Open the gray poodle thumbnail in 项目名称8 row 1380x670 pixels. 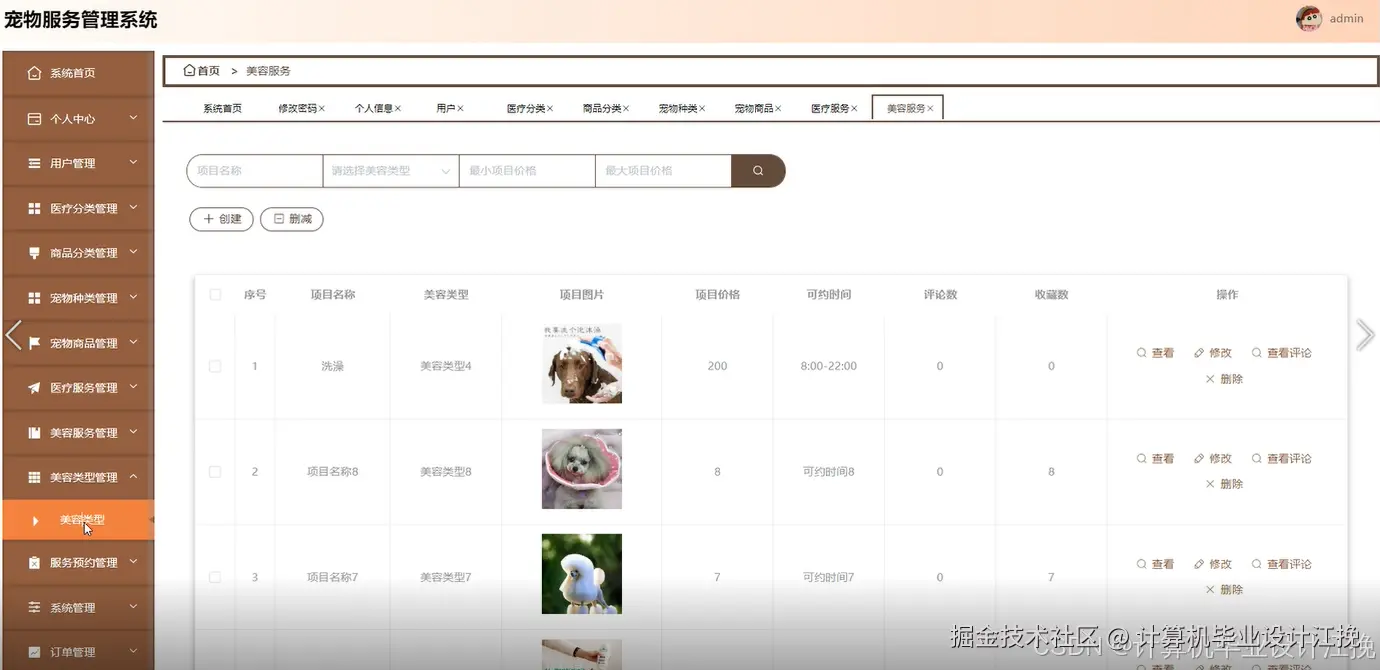(582, 469)
